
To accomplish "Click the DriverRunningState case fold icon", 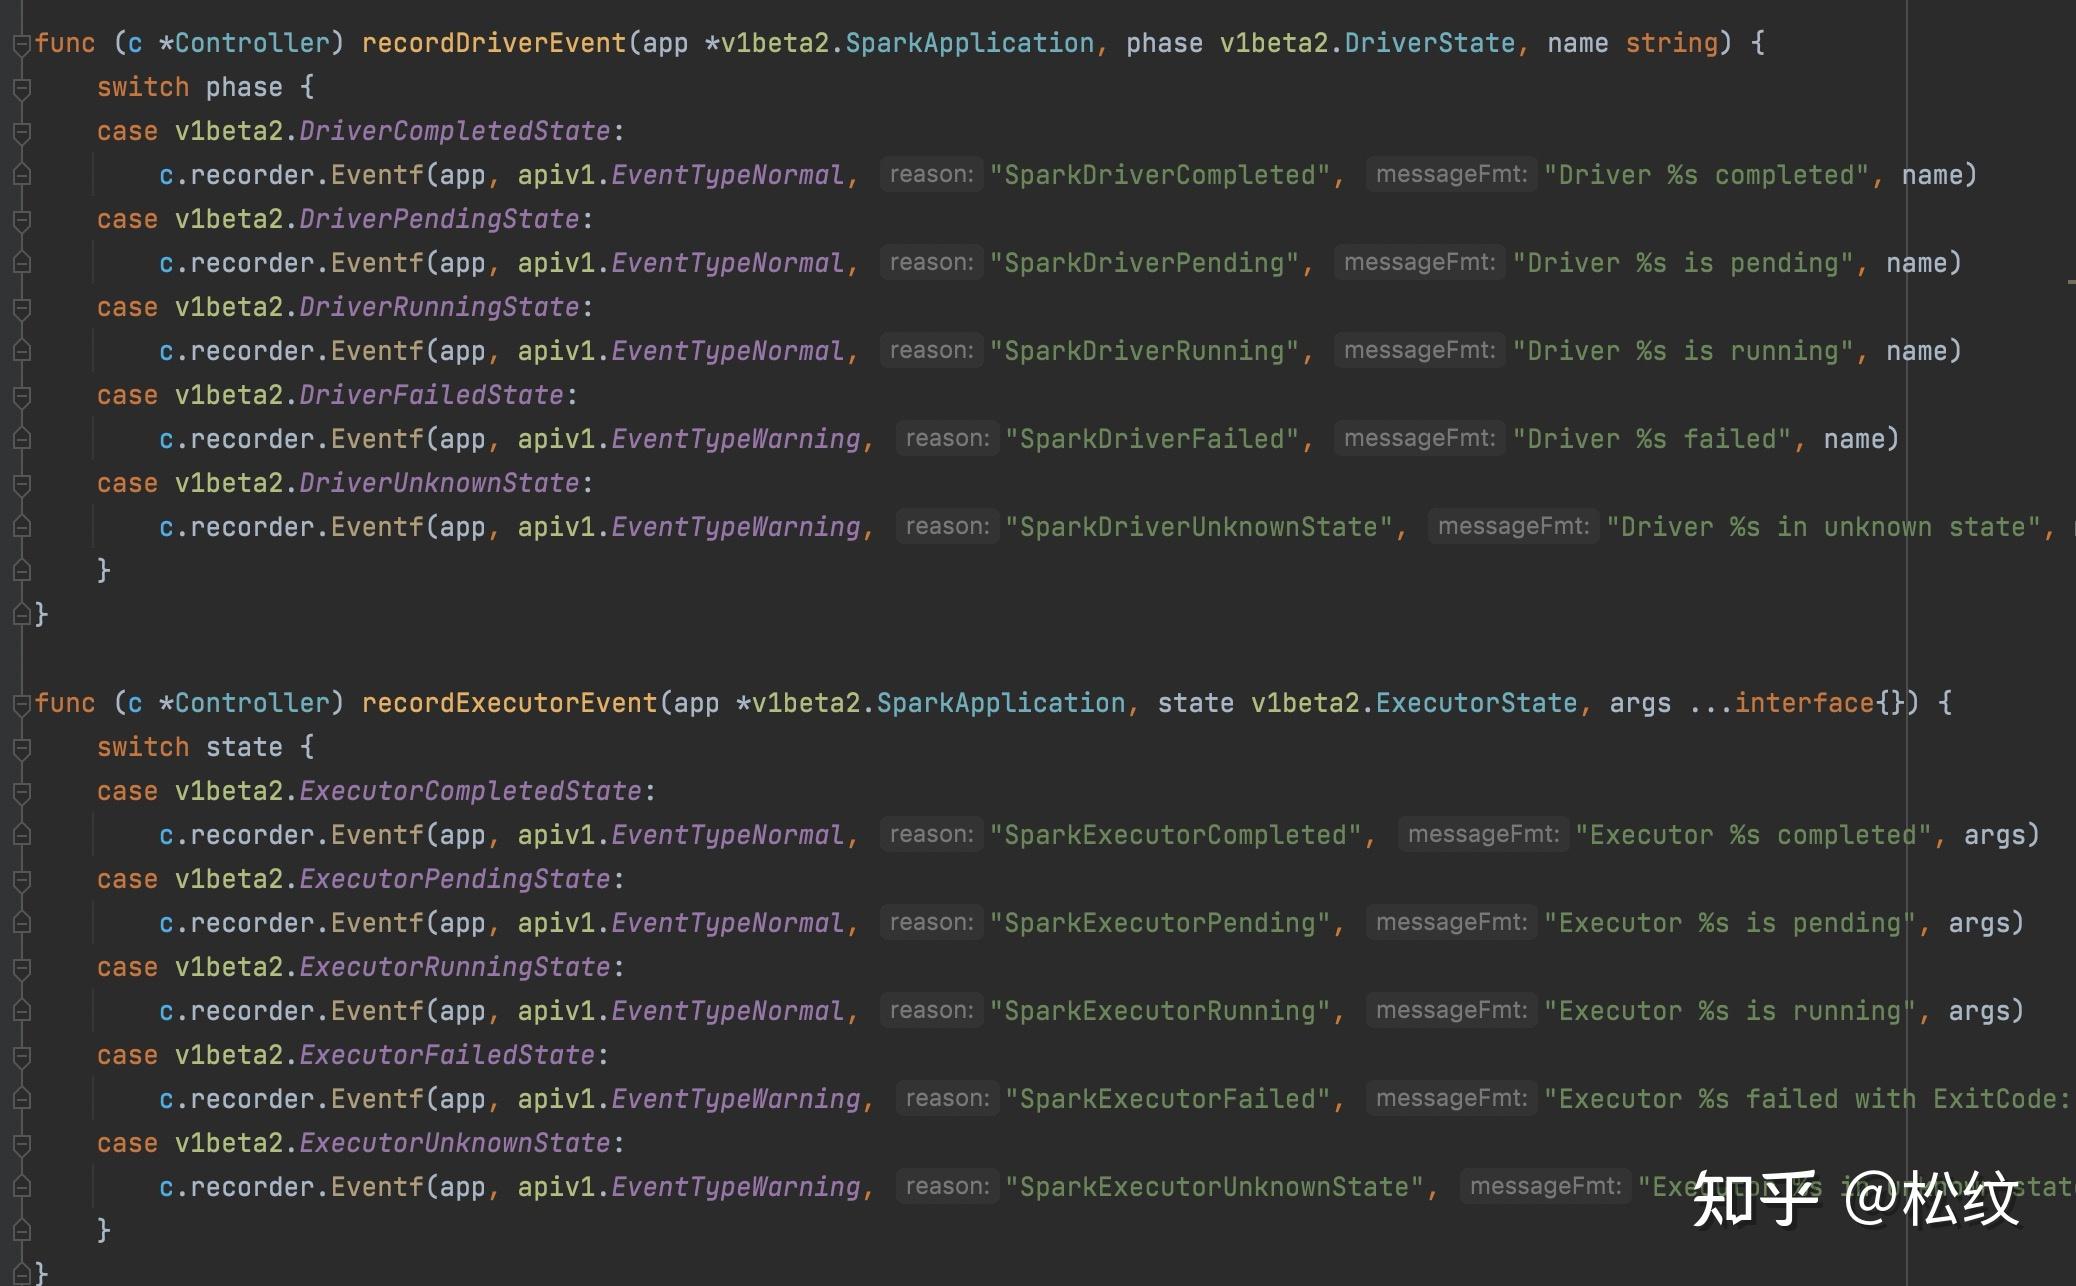I will [x=21, y=308].
